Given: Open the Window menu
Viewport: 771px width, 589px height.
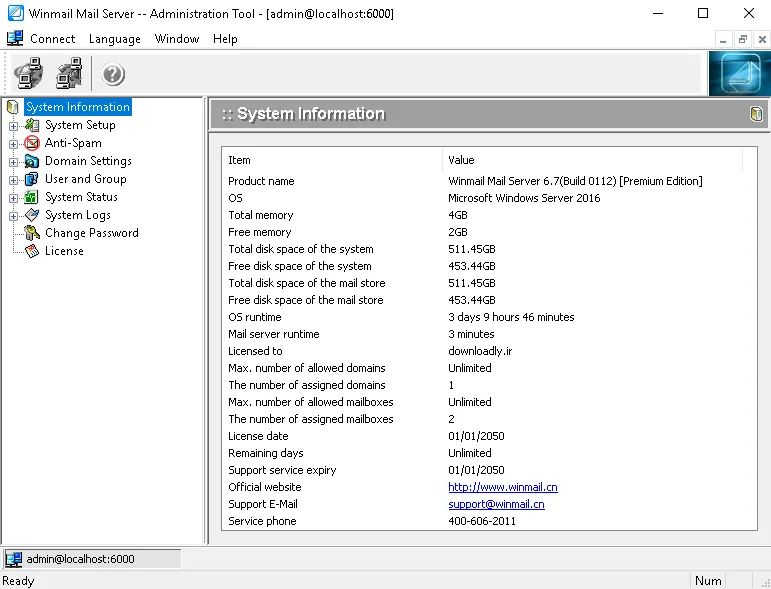Looking at the screenshot, I should tap(177, 39).
